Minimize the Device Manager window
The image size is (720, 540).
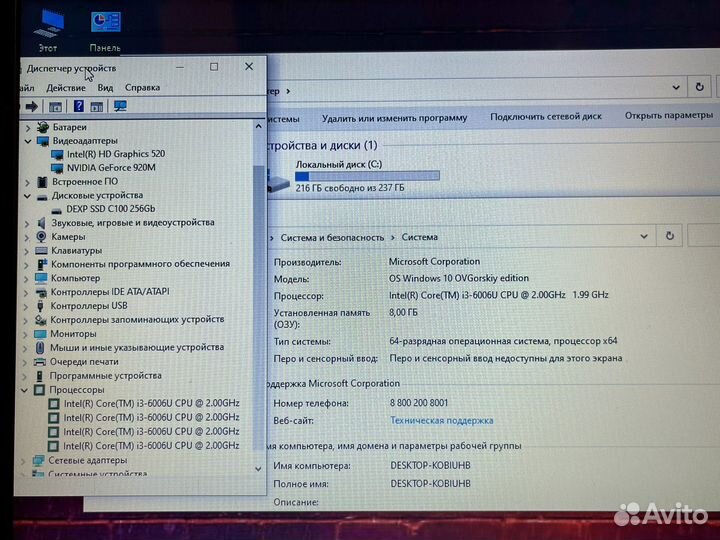(x=180, y=68)
